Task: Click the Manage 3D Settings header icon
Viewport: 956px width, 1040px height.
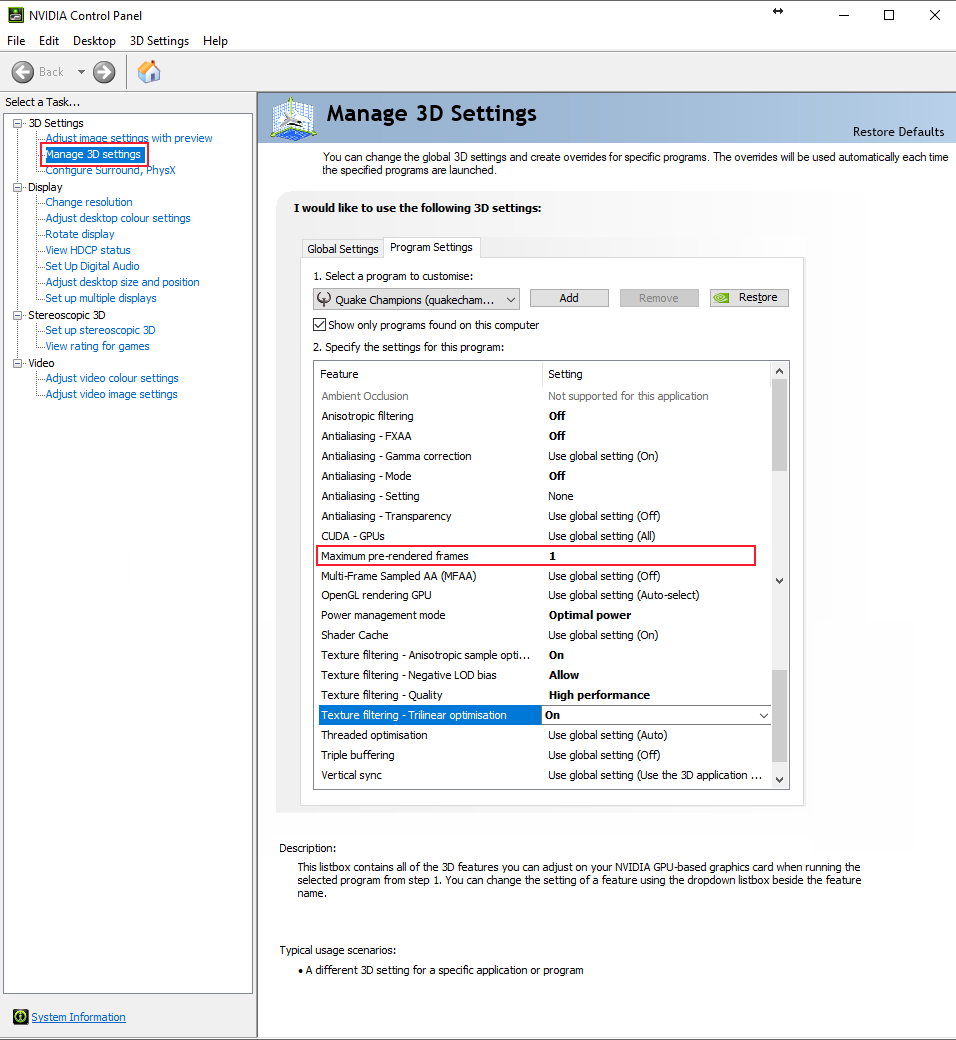Action: (x=293, y=119)
